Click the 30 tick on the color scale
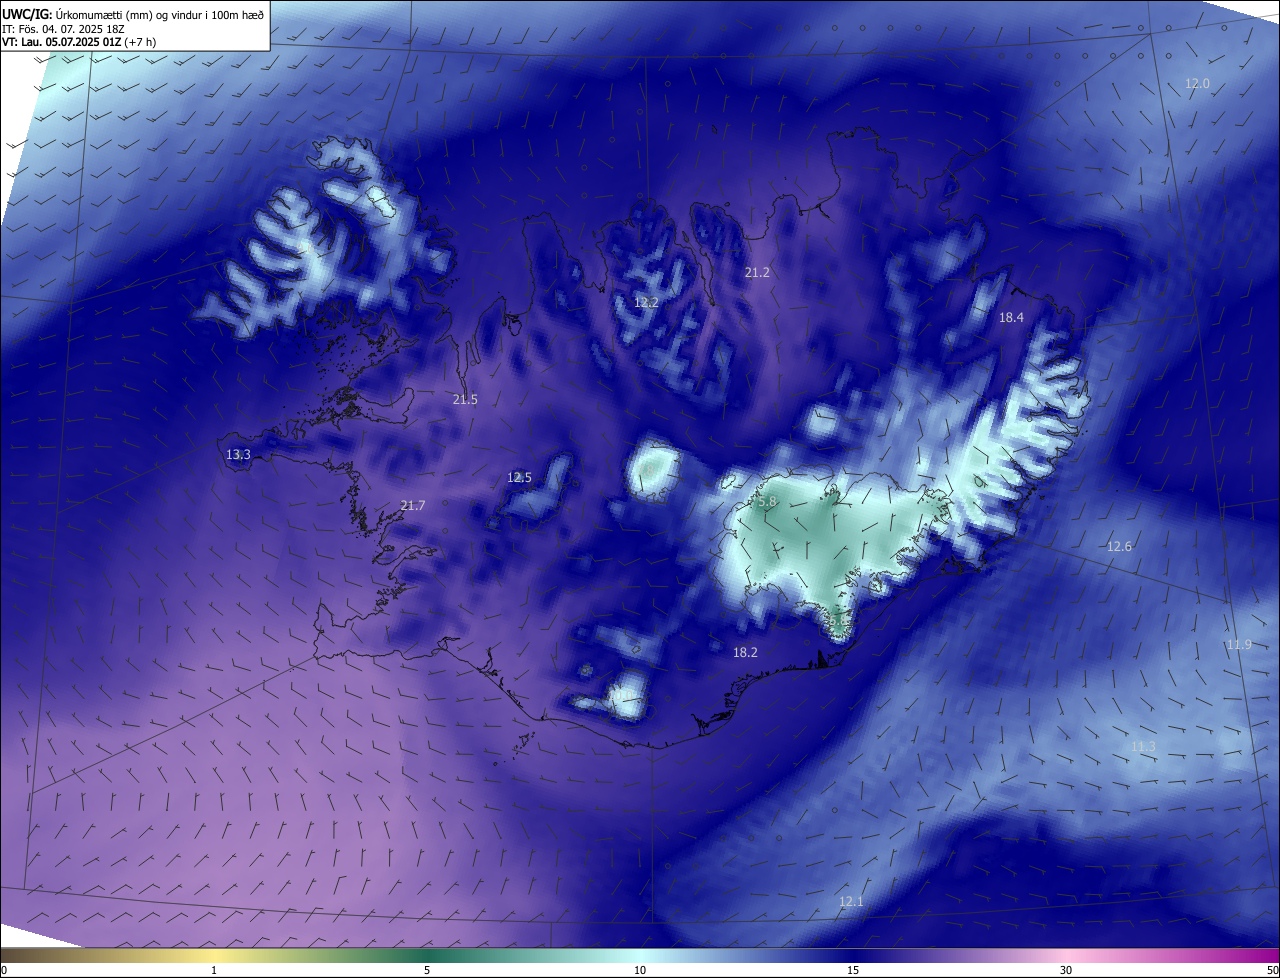Screen dimensions: 1280x978 pyautogui.click(x=1066, y=970)
